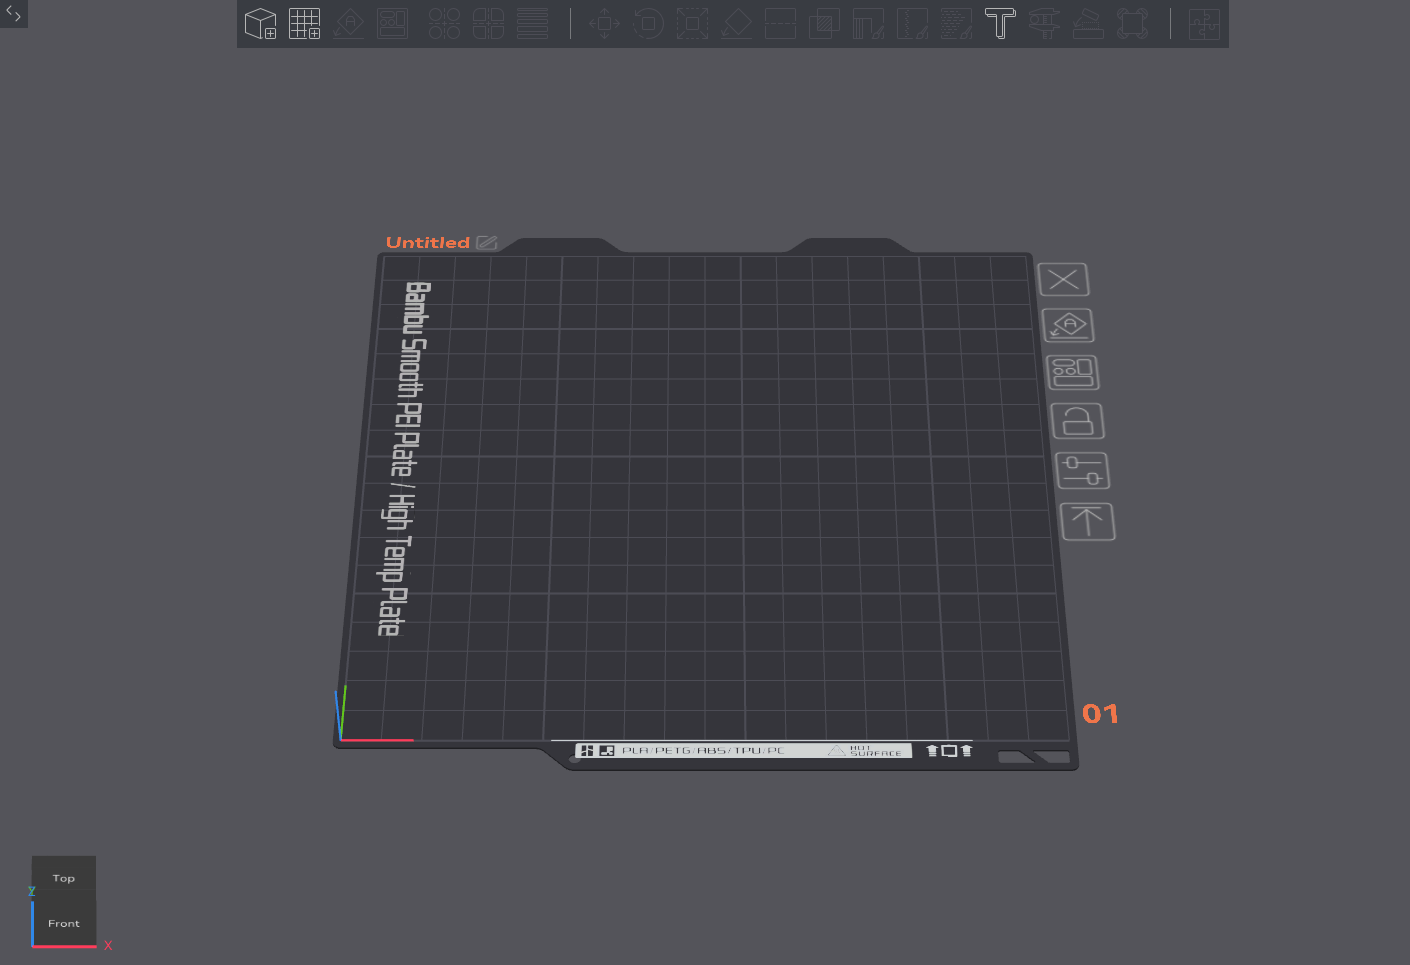This screenshot has width=1410, height=965.
Task: Select the Lay on face tool
Action: tap(736, 23)
